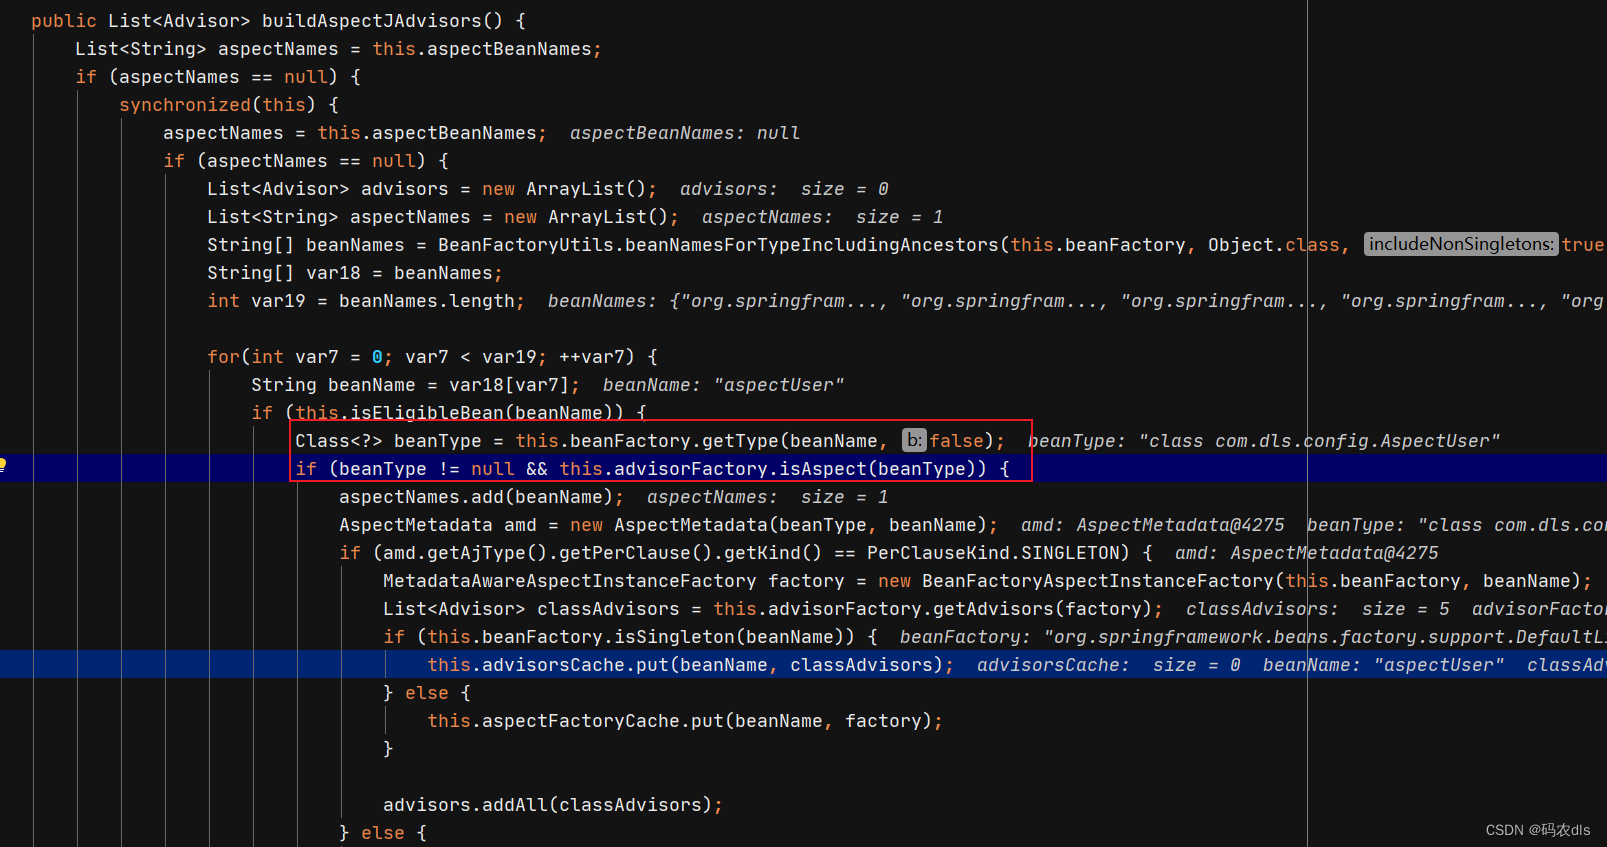Click the synchronized keyword

coord(185,105)
